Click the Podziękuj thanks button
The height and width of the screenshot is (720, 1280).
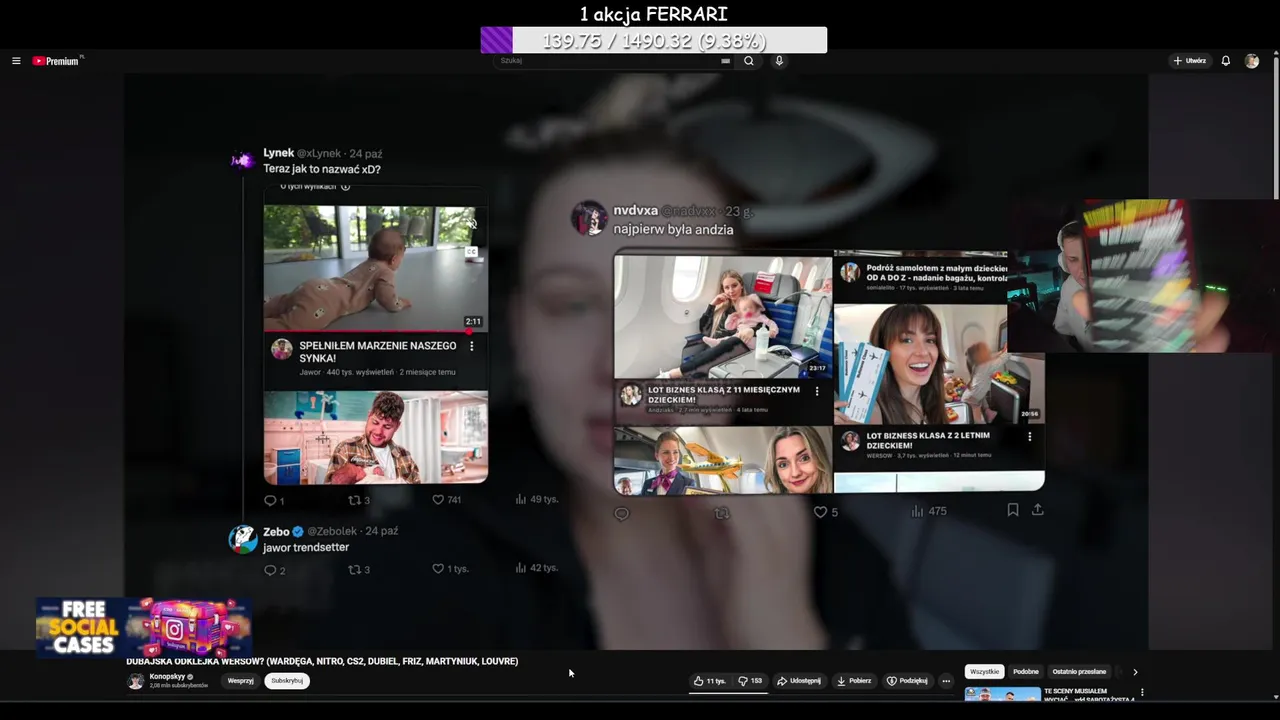click(x=907, y=681)
